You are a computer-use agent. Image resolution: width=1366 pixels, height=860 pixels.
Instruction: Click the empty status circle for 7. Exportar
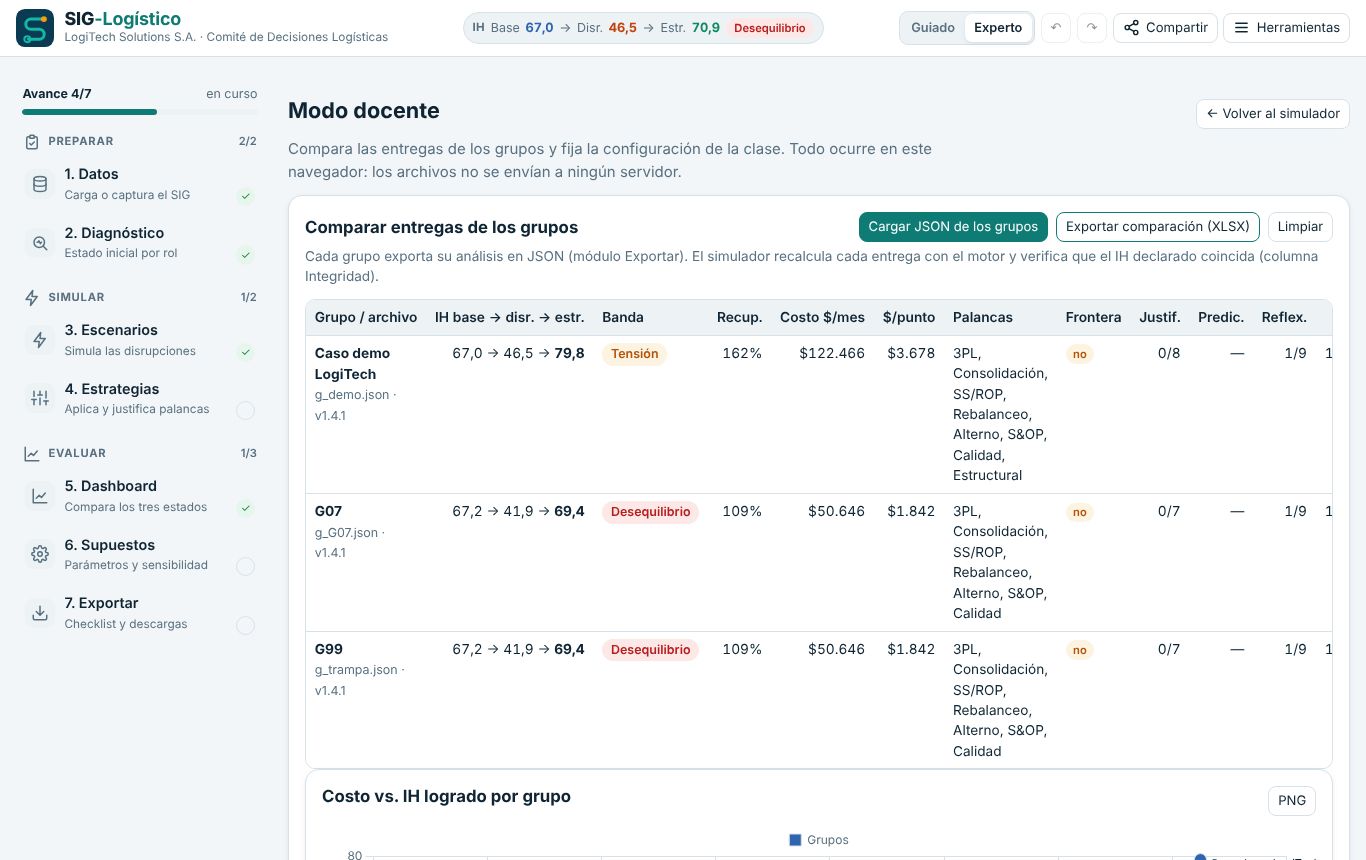click(x=245, y=626)
